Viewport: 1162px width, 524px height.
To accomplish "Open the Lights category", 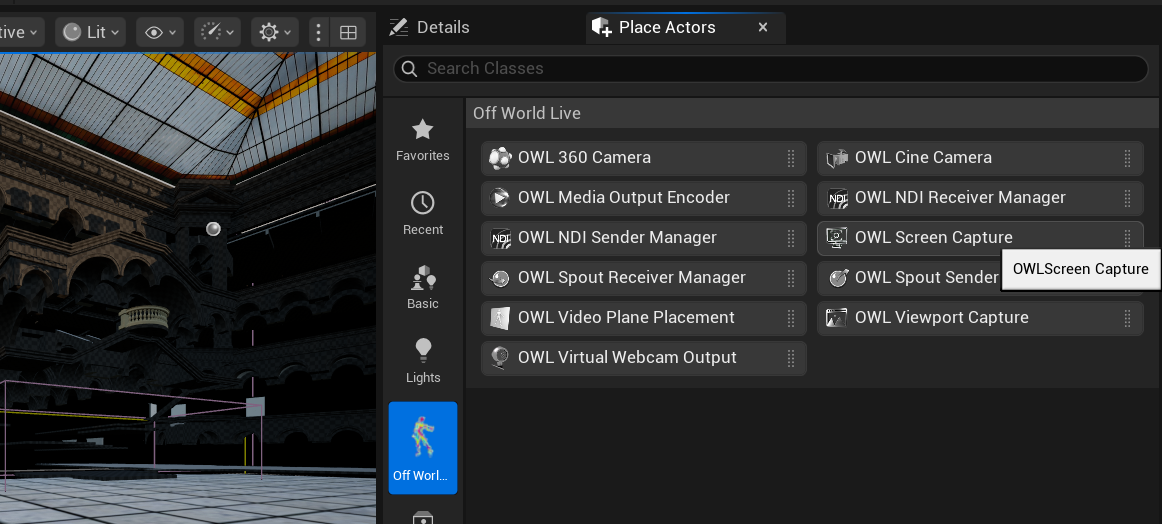I will [x=422, y=362].
